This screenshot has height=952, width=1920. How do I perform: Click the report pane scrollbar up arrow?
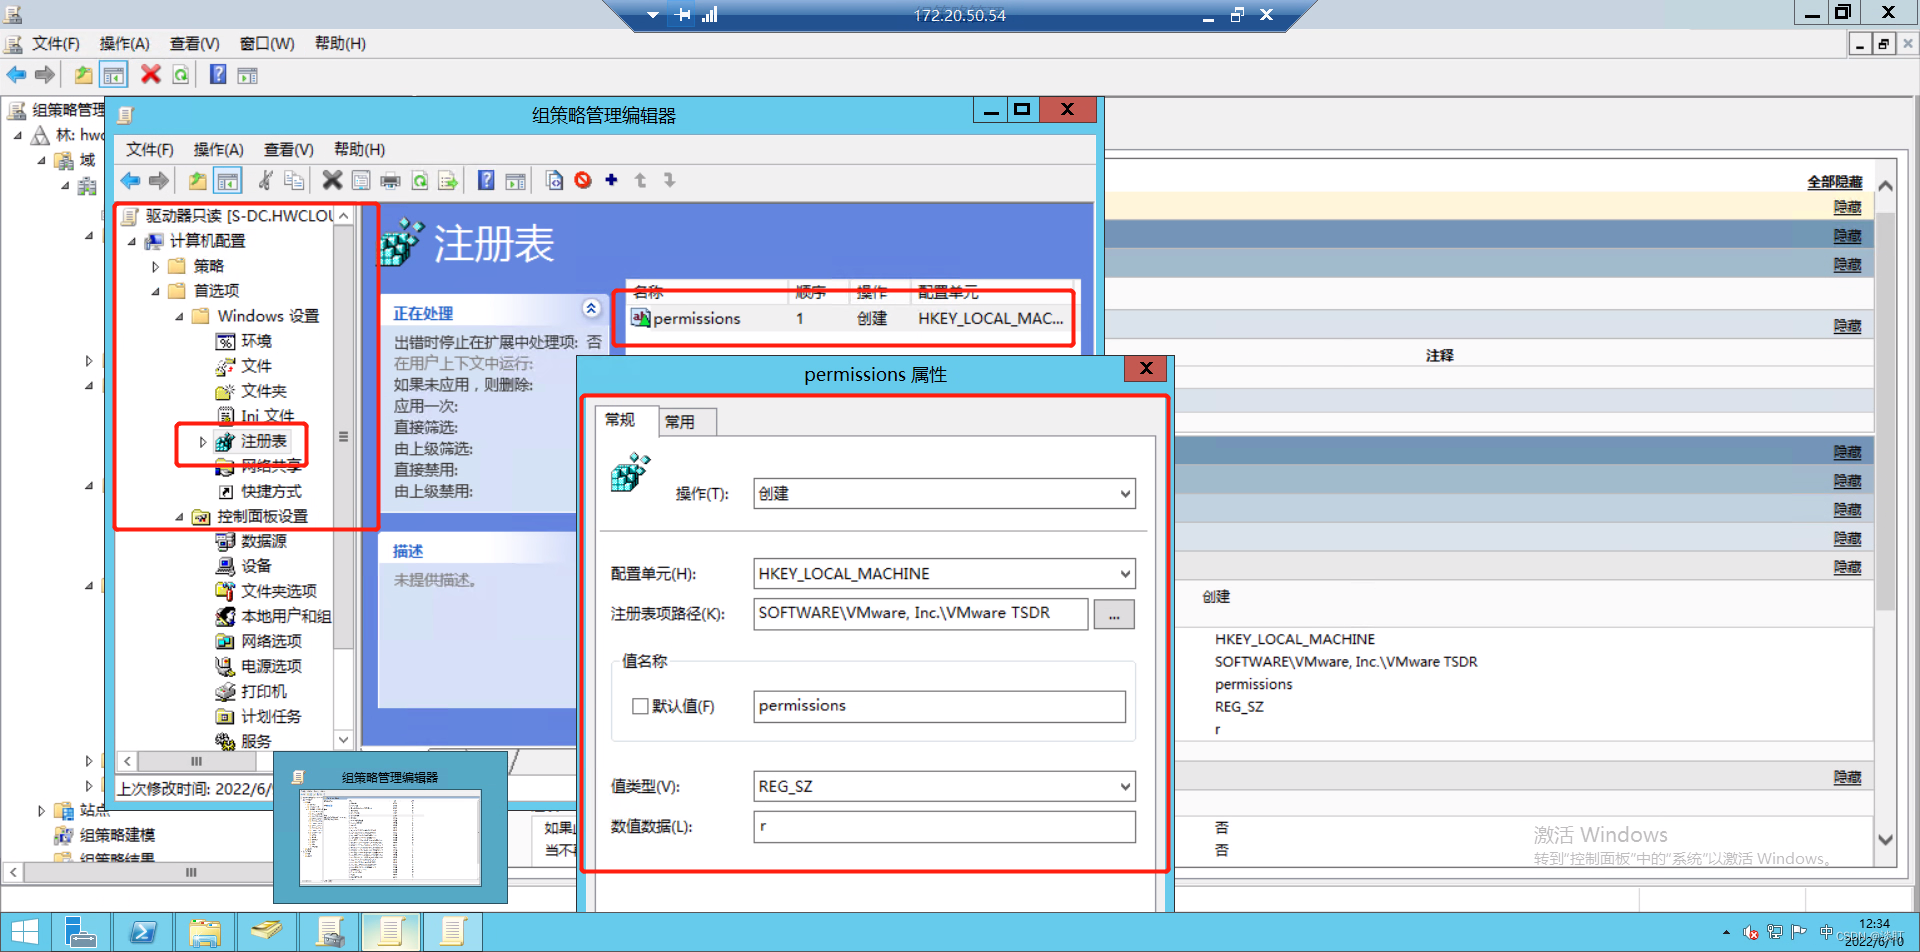coord(1885,186)
